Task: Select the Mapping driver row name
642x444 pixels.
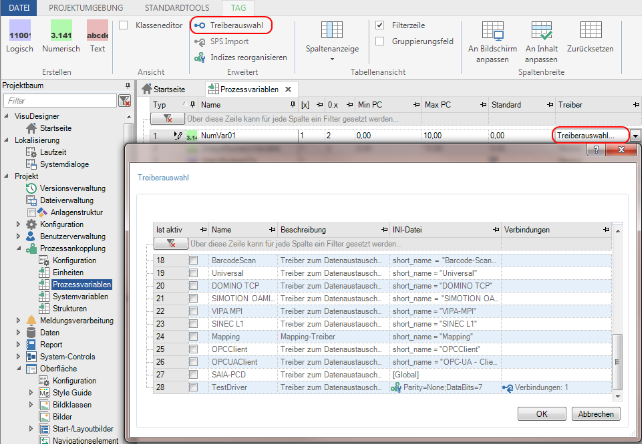Action: pyautogui.click(x=226, y=337)
